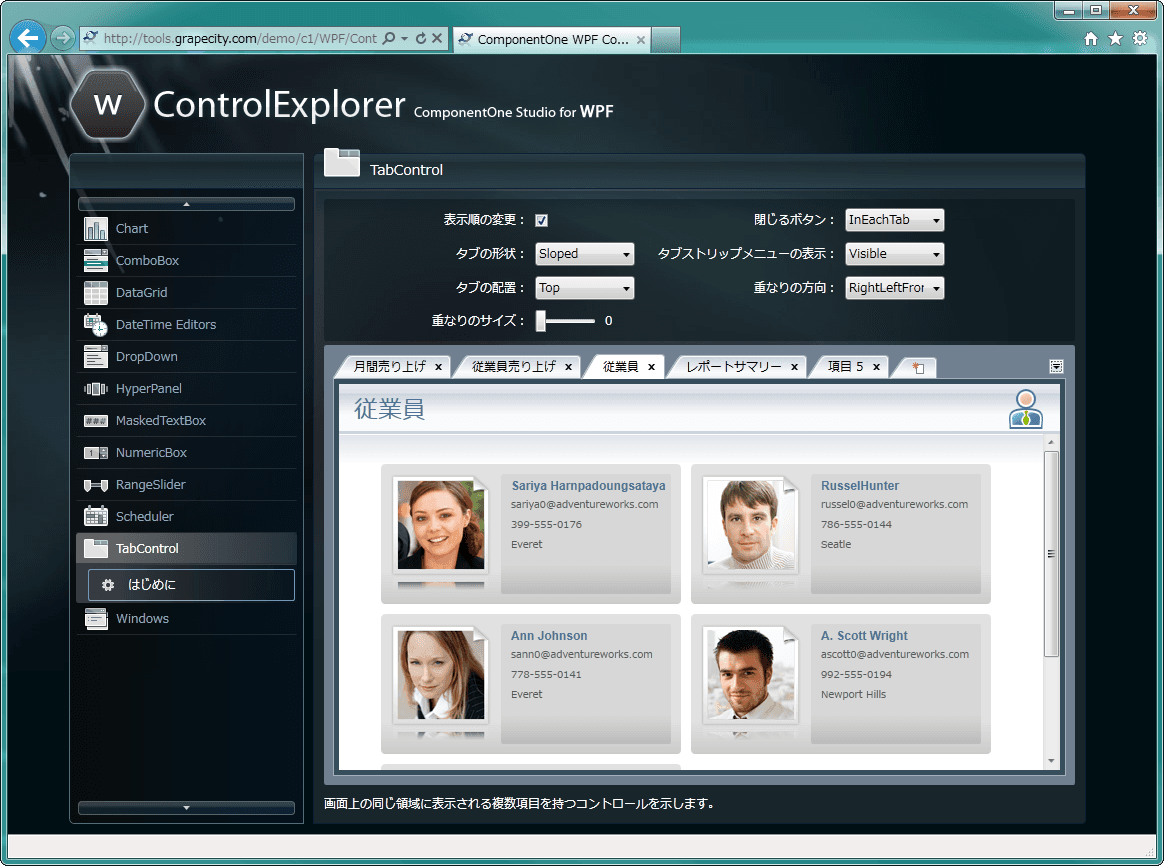The height and width of the screenshot is (866, 1164).
Task: Click the Windows icon in sidebar
Action: [96, 618]
